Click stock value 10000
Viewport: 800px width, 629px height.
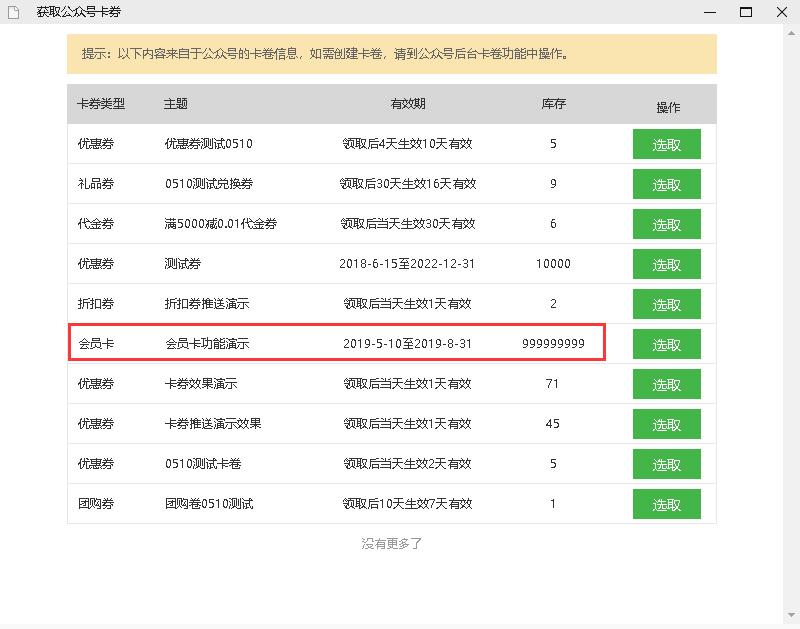(554, 264)
